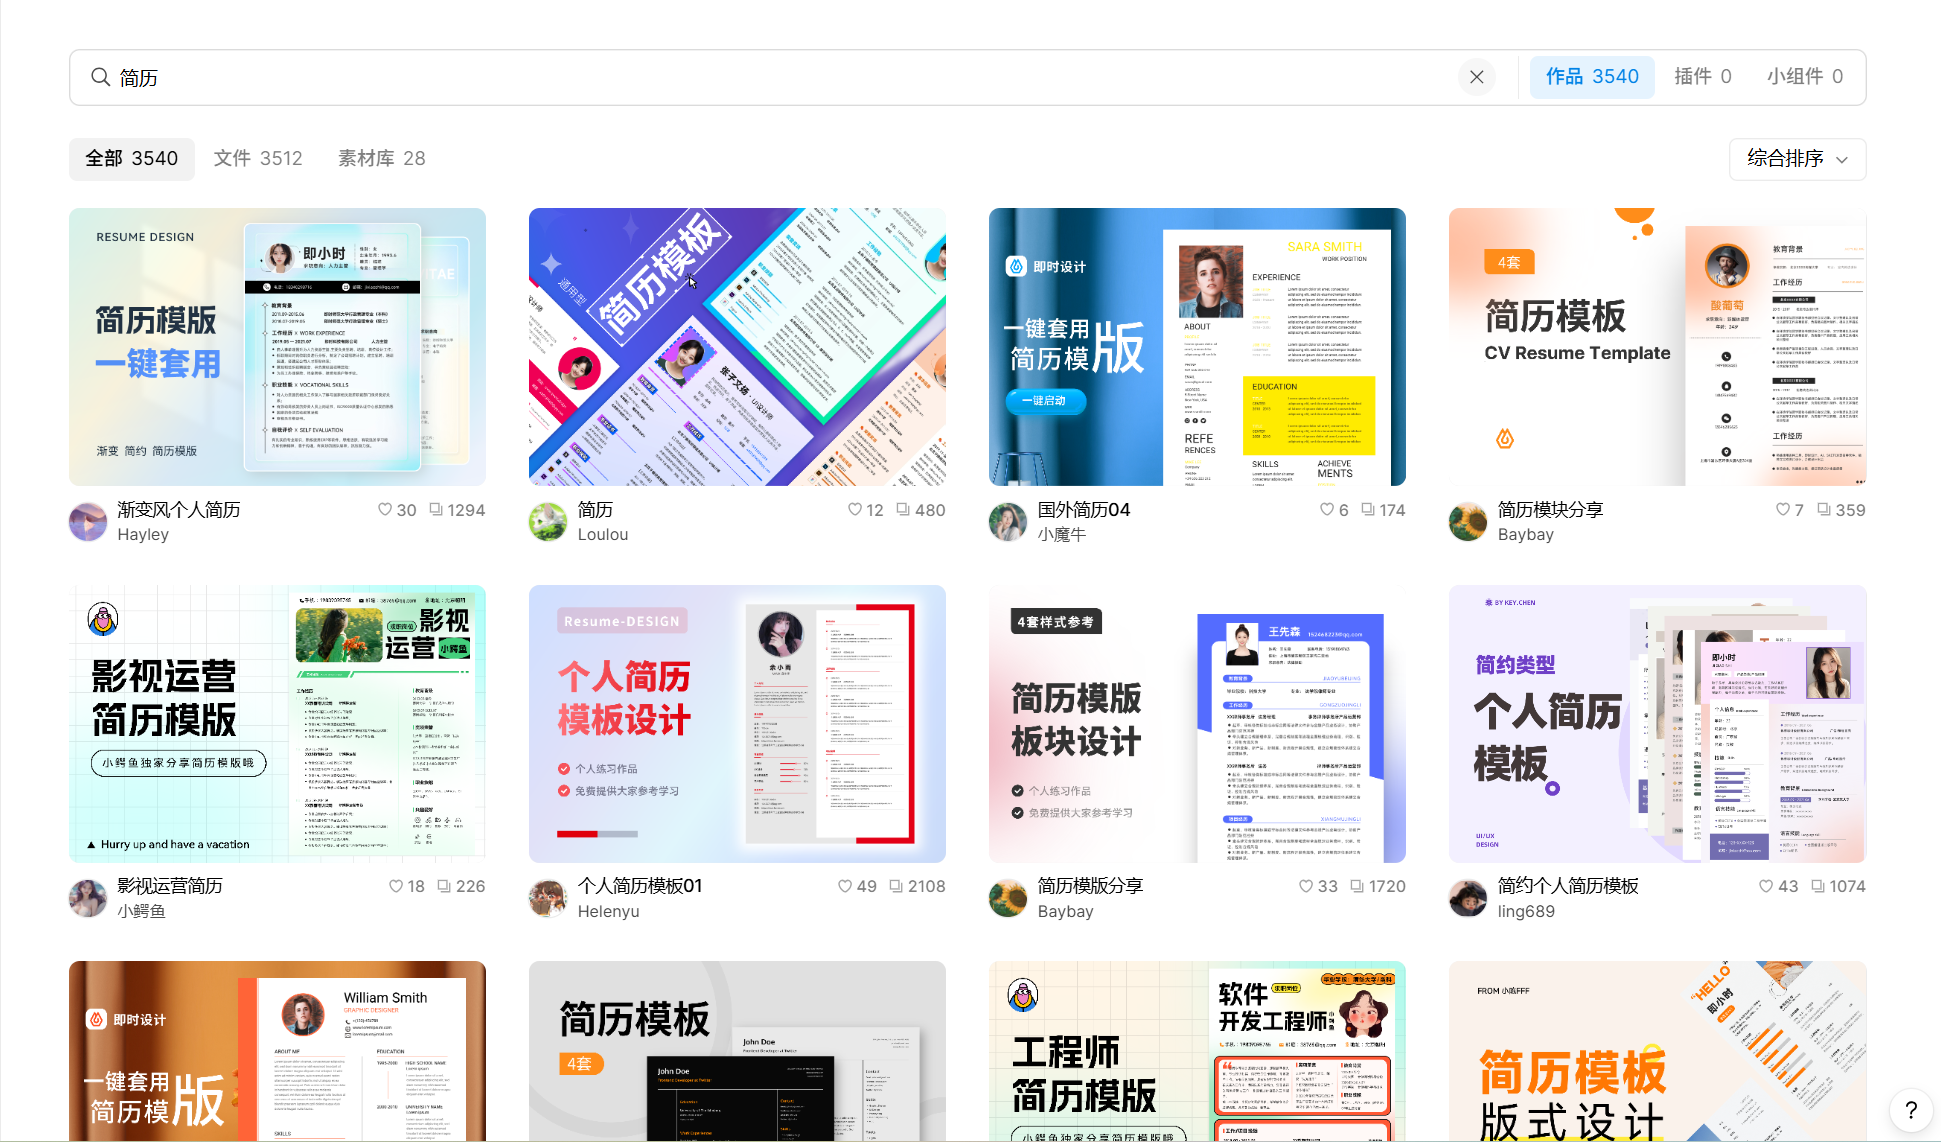Select 素材库 28 filter tab
This screenshot has height=1142, width=1941.
coord(381,159)
